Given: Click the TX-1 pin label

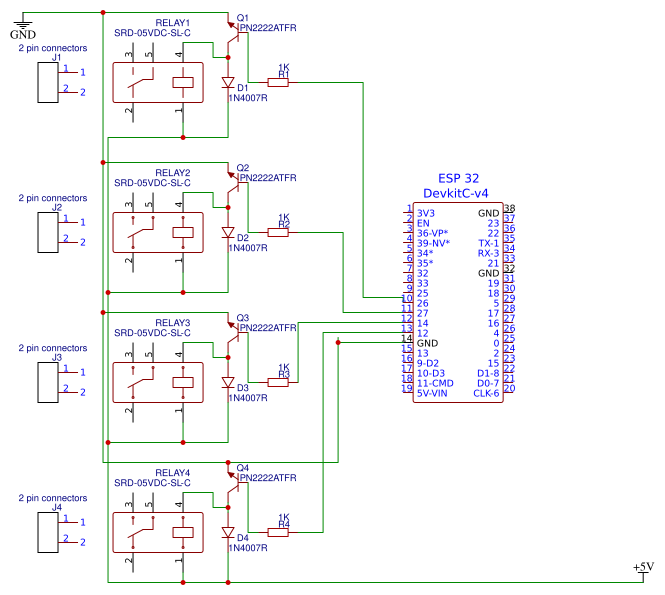Looking at the screenshot, I should pos(489,243).
